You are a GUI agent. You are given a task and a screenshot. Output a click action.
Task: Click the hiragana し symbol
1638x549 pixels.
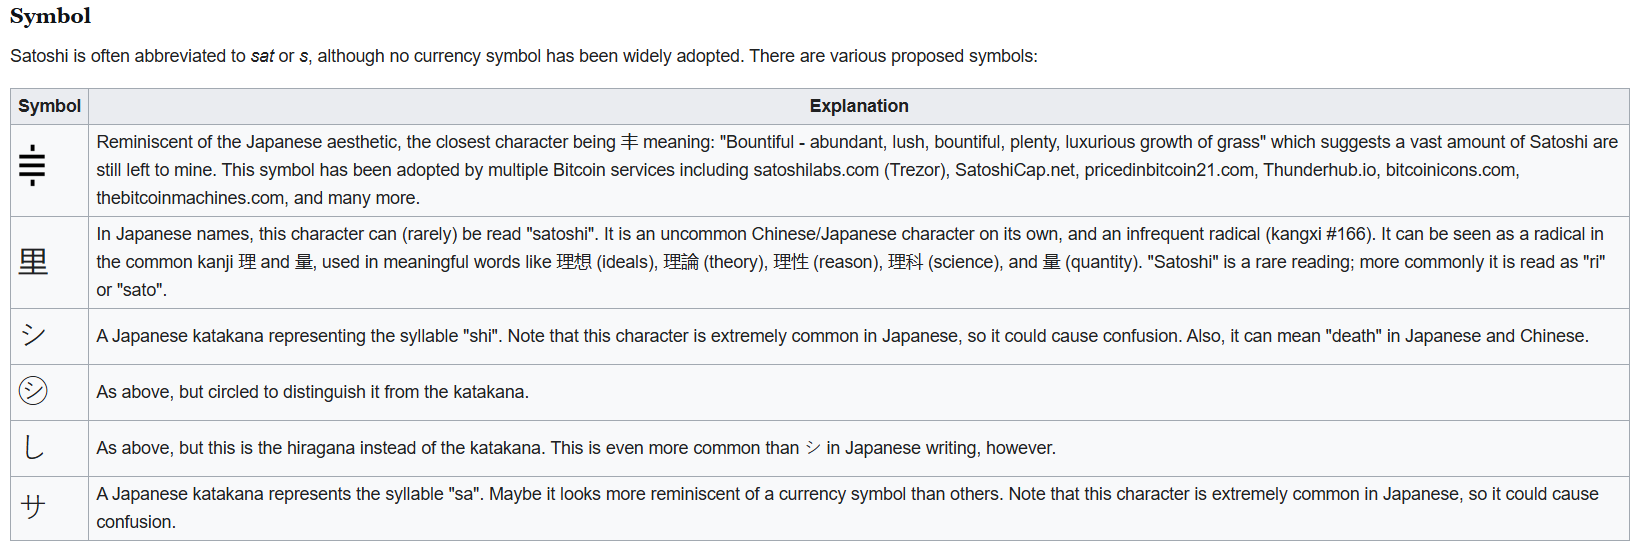33,447
